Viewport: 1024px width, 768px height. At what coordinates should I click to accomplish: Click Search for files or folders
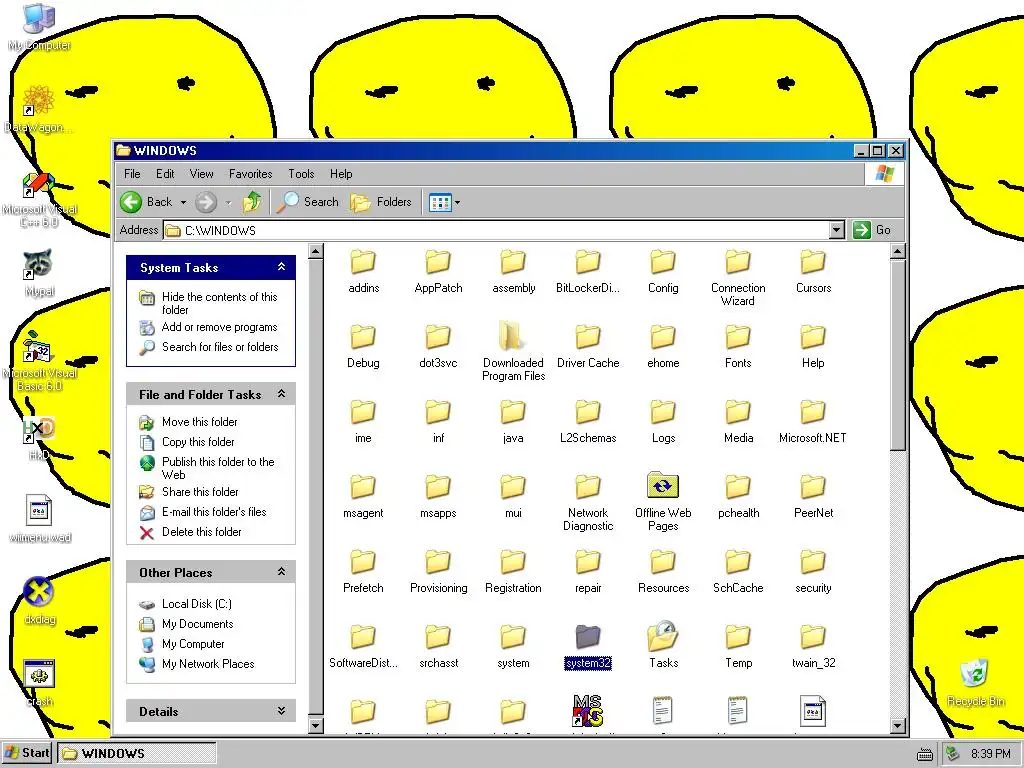220,347
